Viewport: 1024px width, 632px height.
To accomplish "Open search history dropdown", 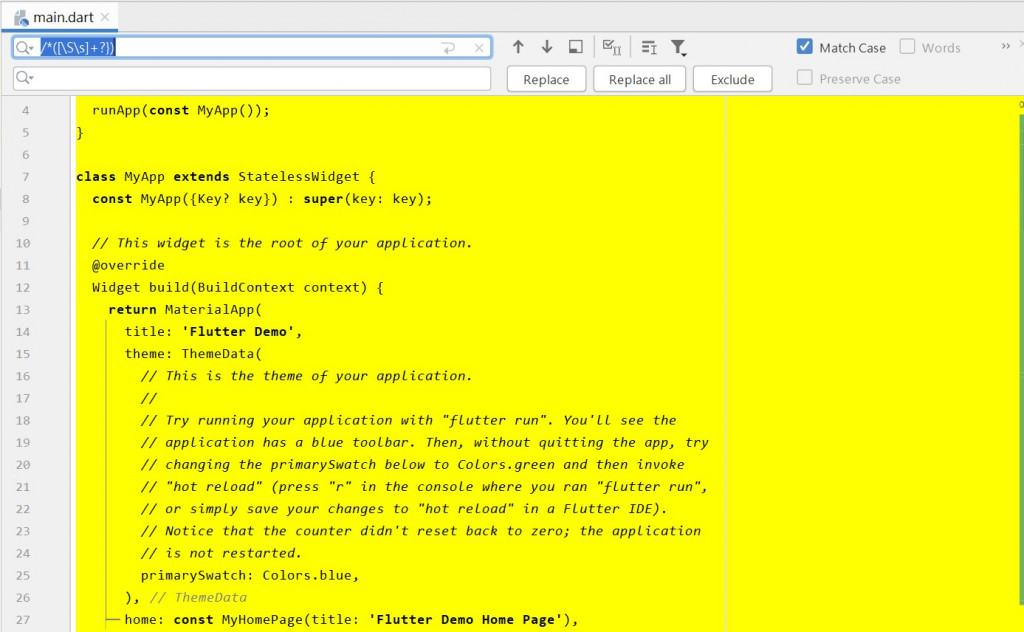I will pyautogui.click(x=24, y=48).
